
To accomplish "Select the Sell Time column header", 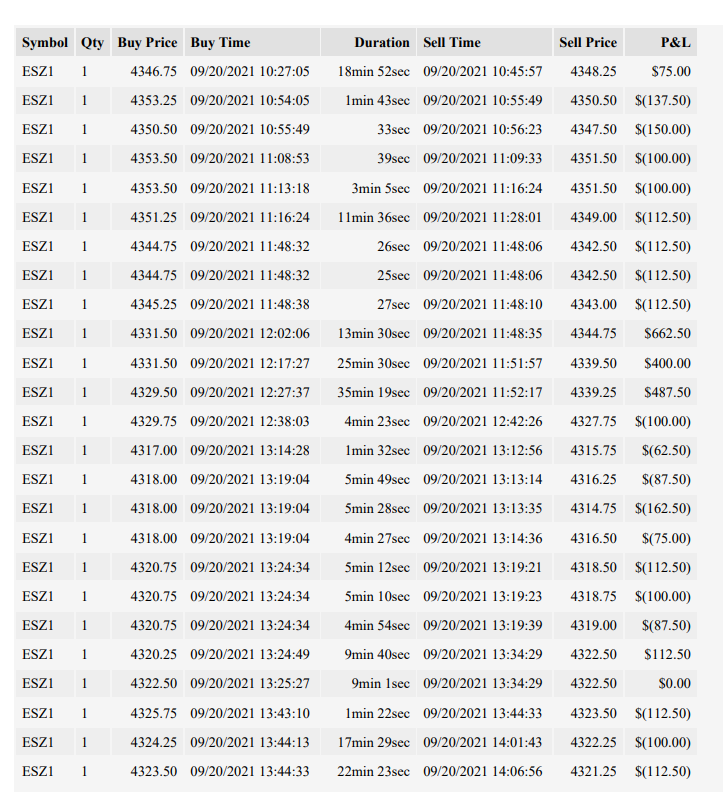I will point(484,42).
